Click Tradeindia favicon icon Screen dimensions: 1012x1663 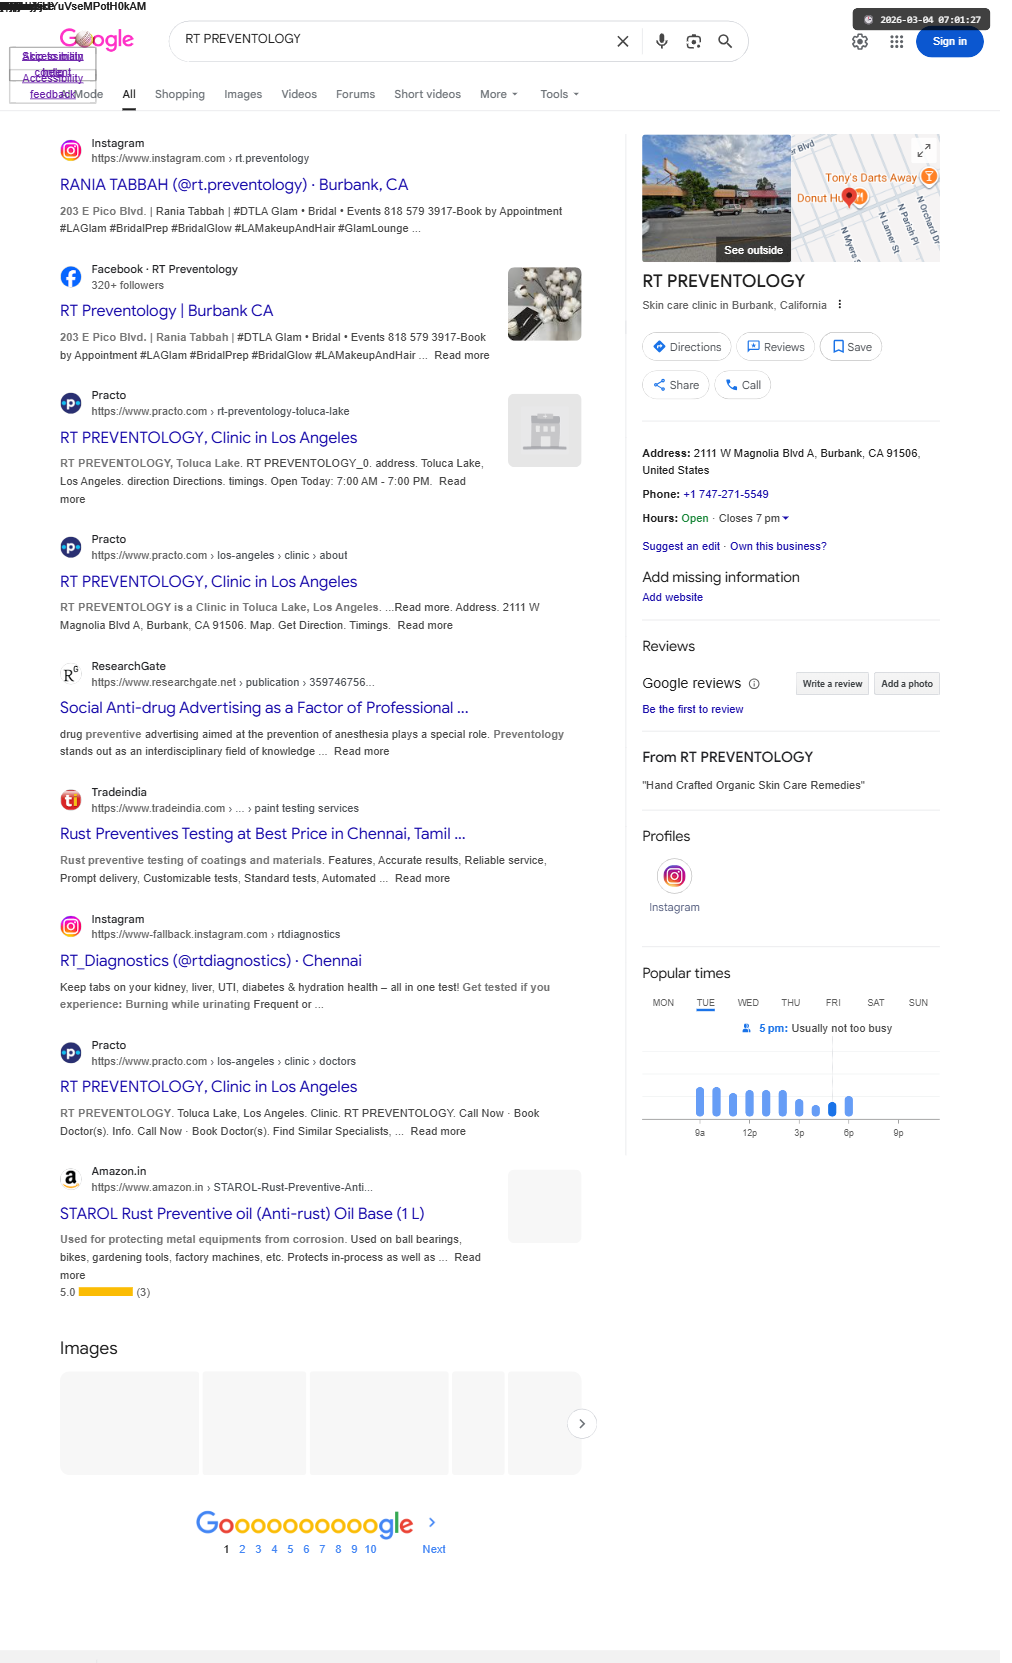tap(71, 799)
